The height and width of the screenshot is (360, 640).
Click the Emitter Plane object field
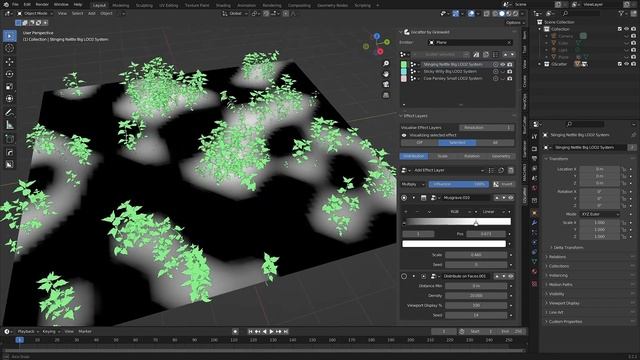click(470, 42)
